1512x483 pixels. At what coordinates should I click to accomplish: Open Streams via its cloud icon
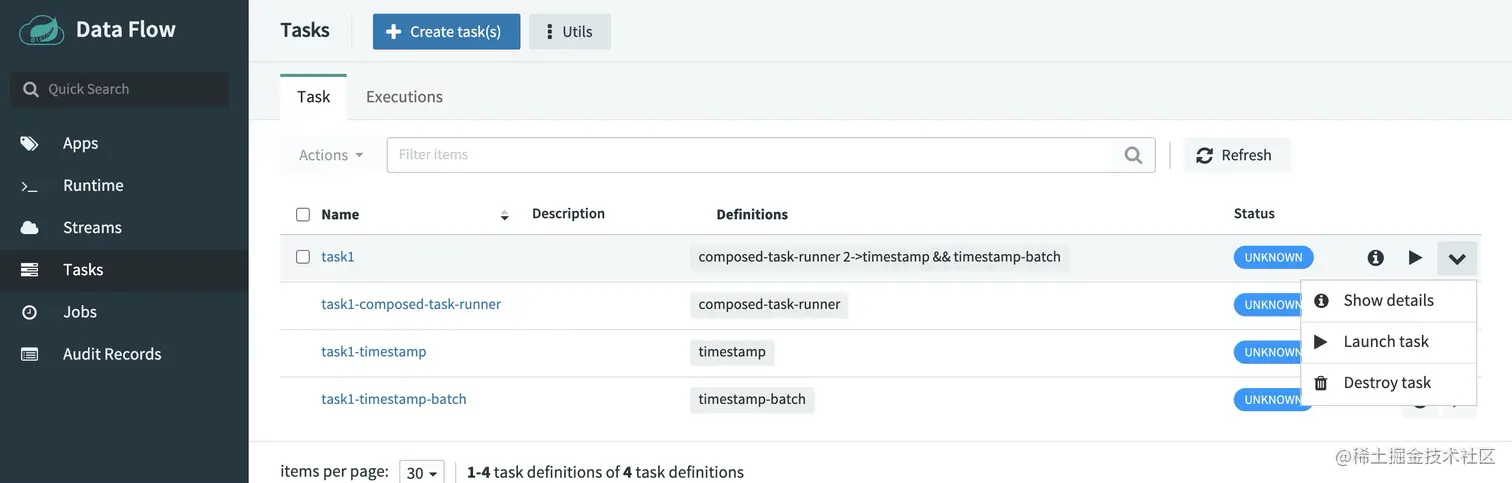30,227
